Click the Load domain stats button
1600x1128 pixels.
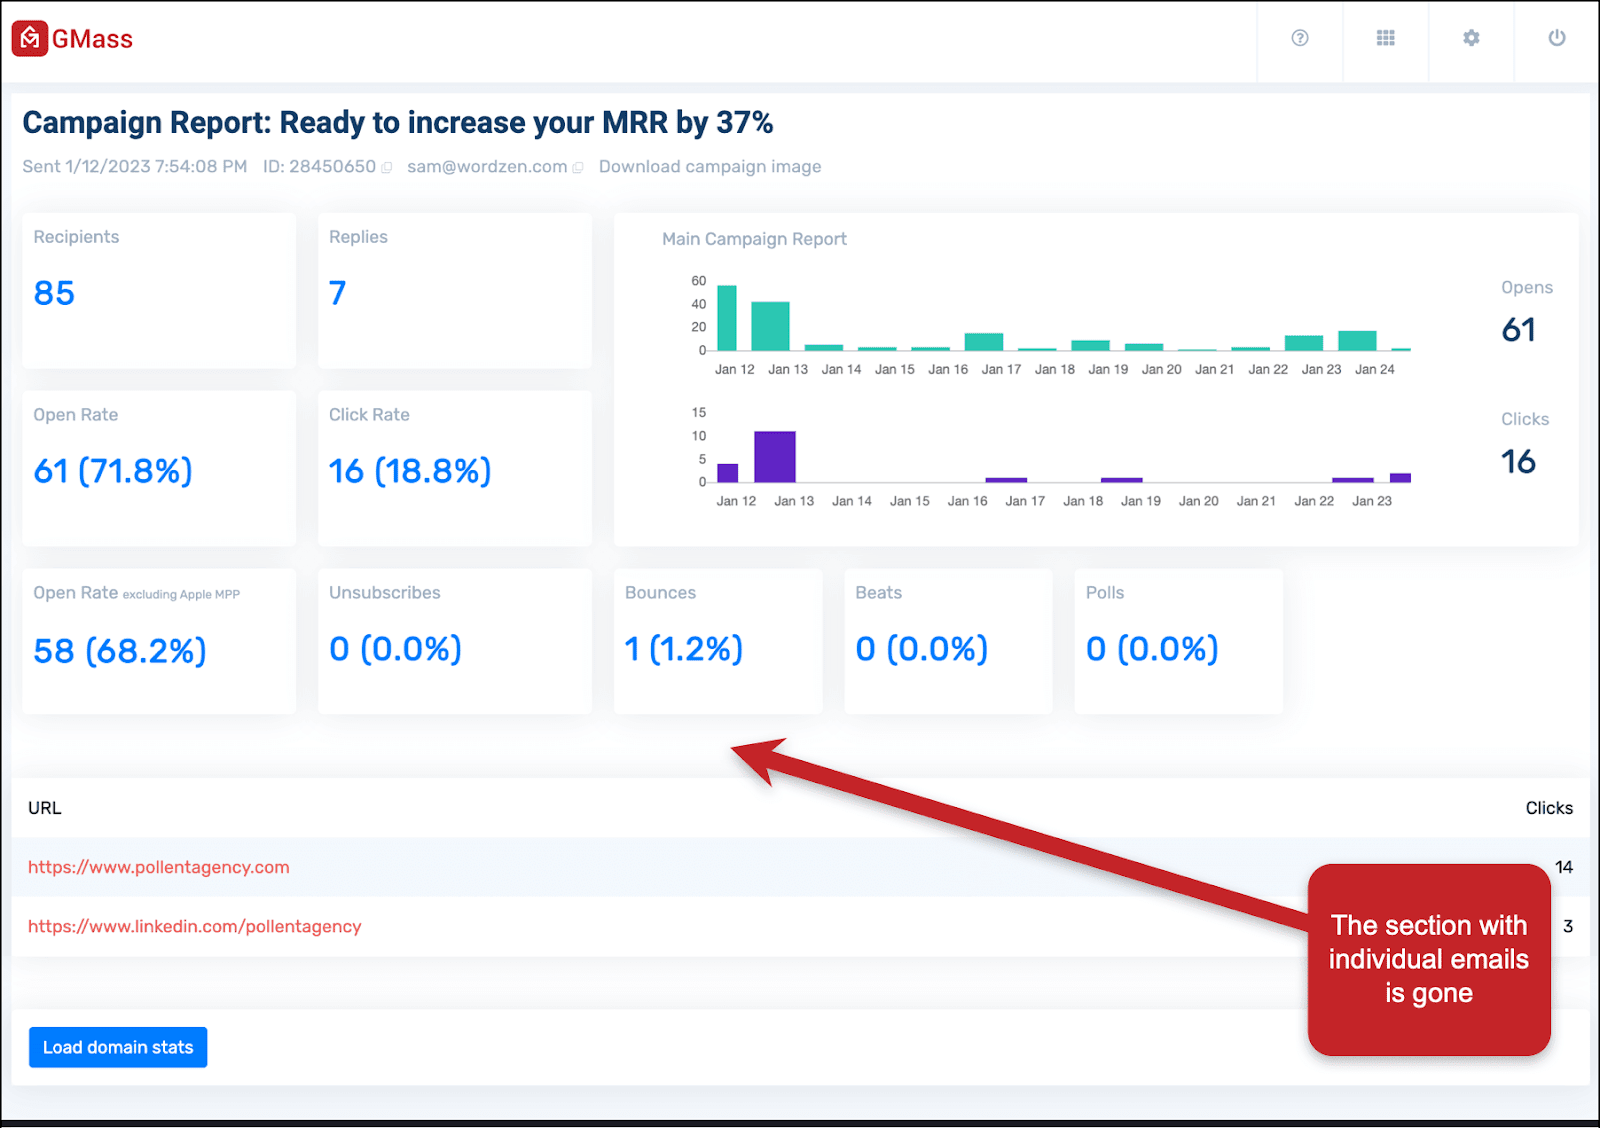coord(118,1047)
